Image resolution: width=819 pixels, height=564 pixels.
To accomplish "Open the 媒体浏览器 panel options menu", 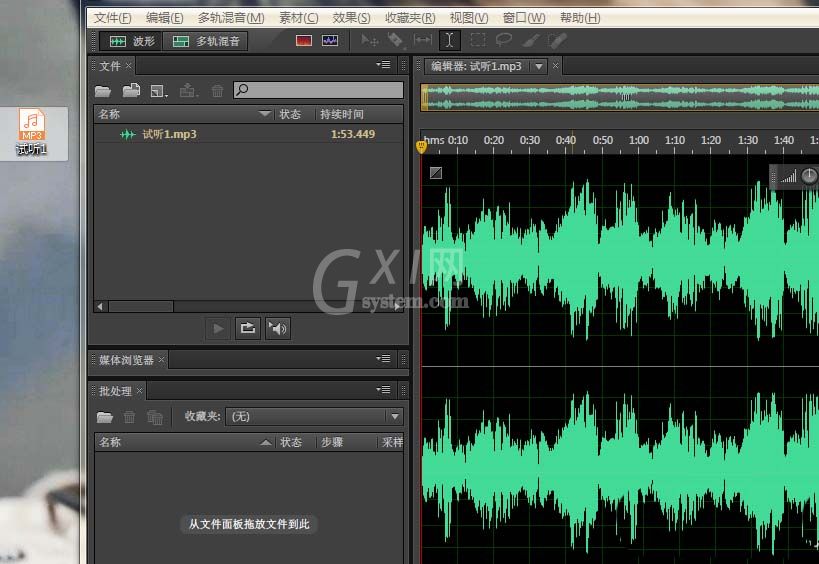I will point(383,358).
